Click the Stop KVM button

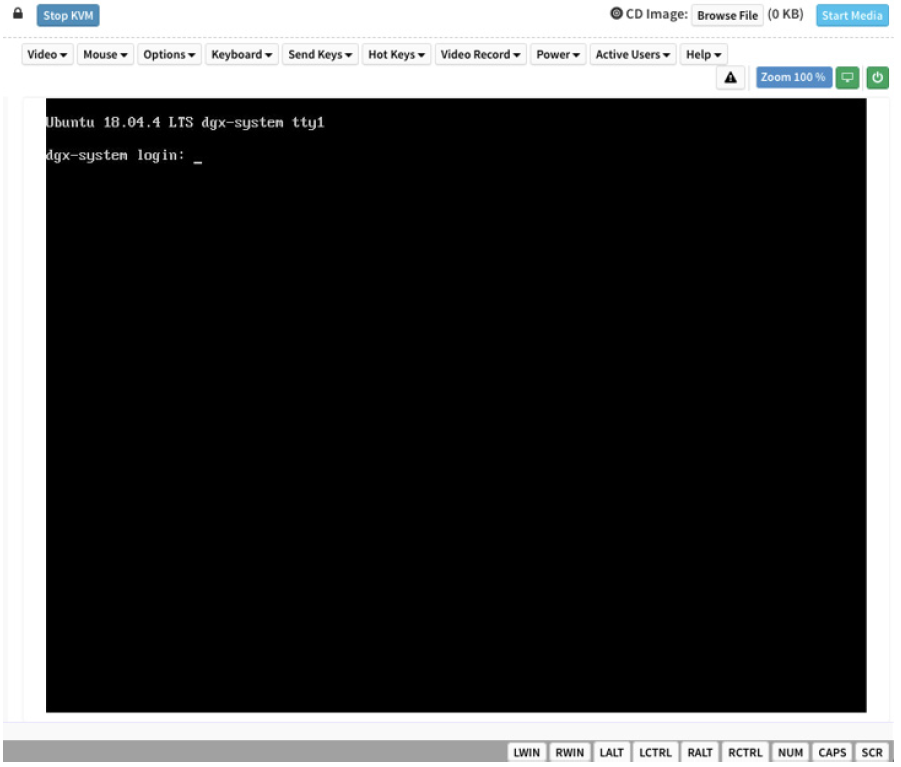68,16
